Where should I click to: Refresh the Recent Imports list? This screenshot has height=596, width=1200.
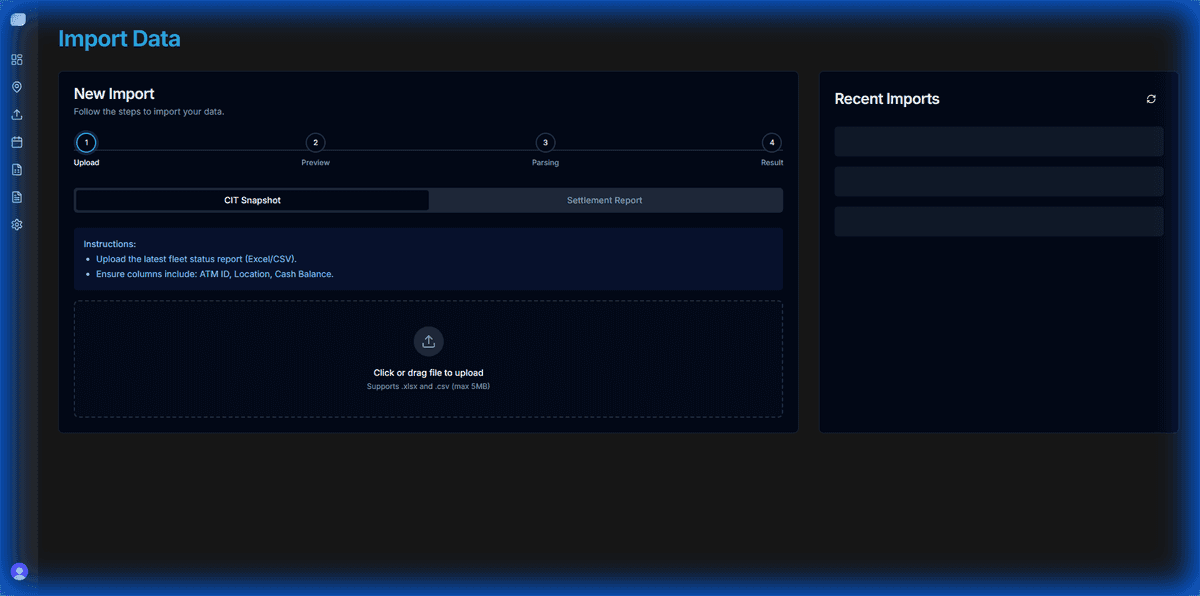tap(1150, 99)
